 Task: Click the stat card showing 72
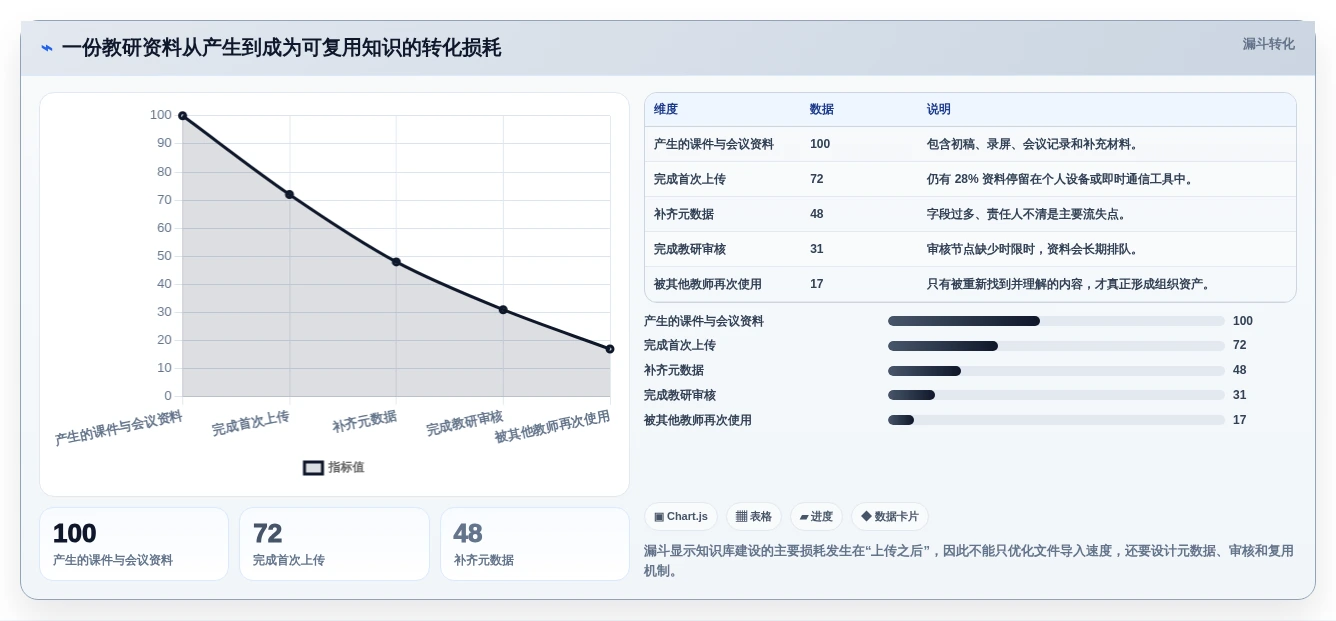pos(334,544)
